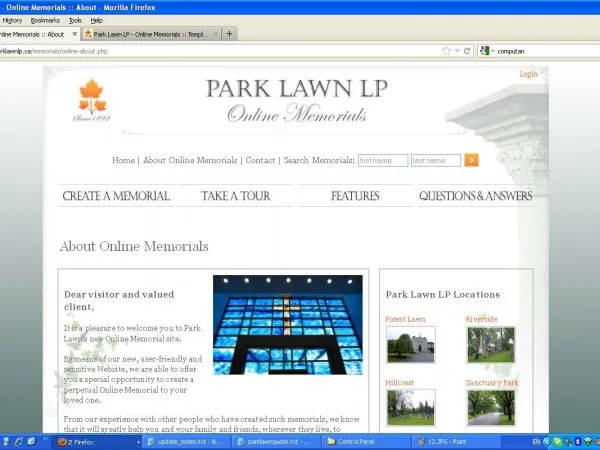This screenshot has height=450, width=600.
Task: Open the Tools menu
Action: [76, 20]
